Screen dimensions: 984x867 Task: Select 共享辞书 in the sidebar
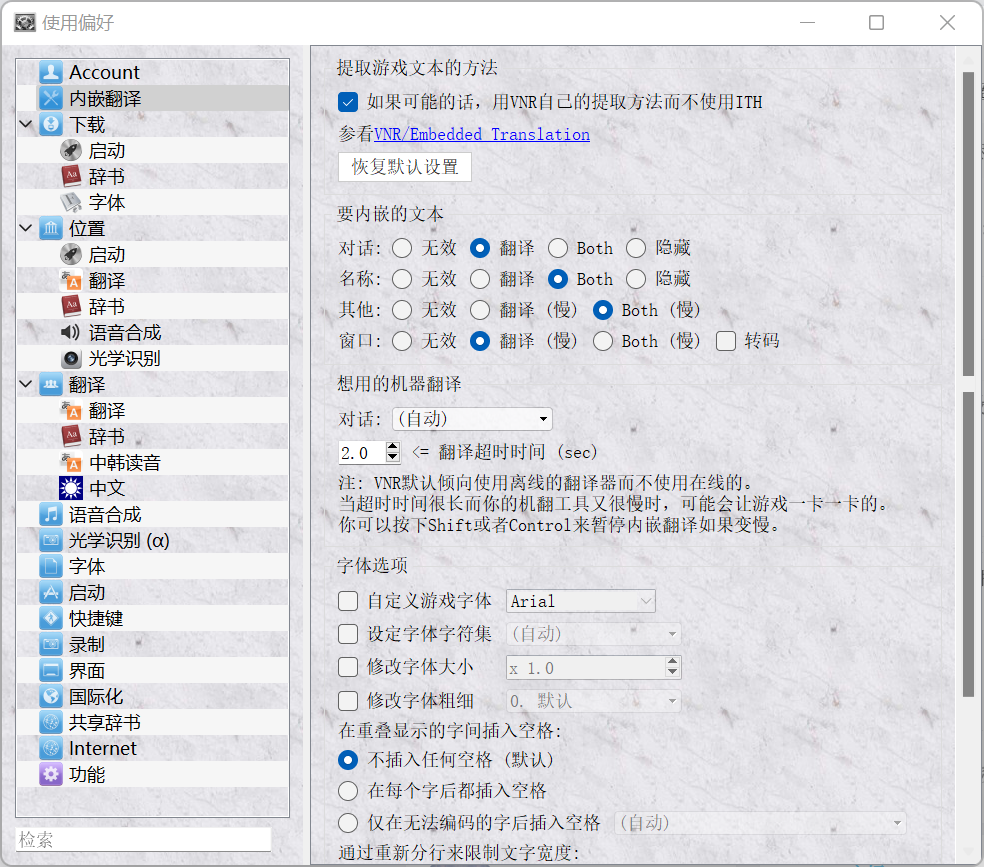click(104, 723)
